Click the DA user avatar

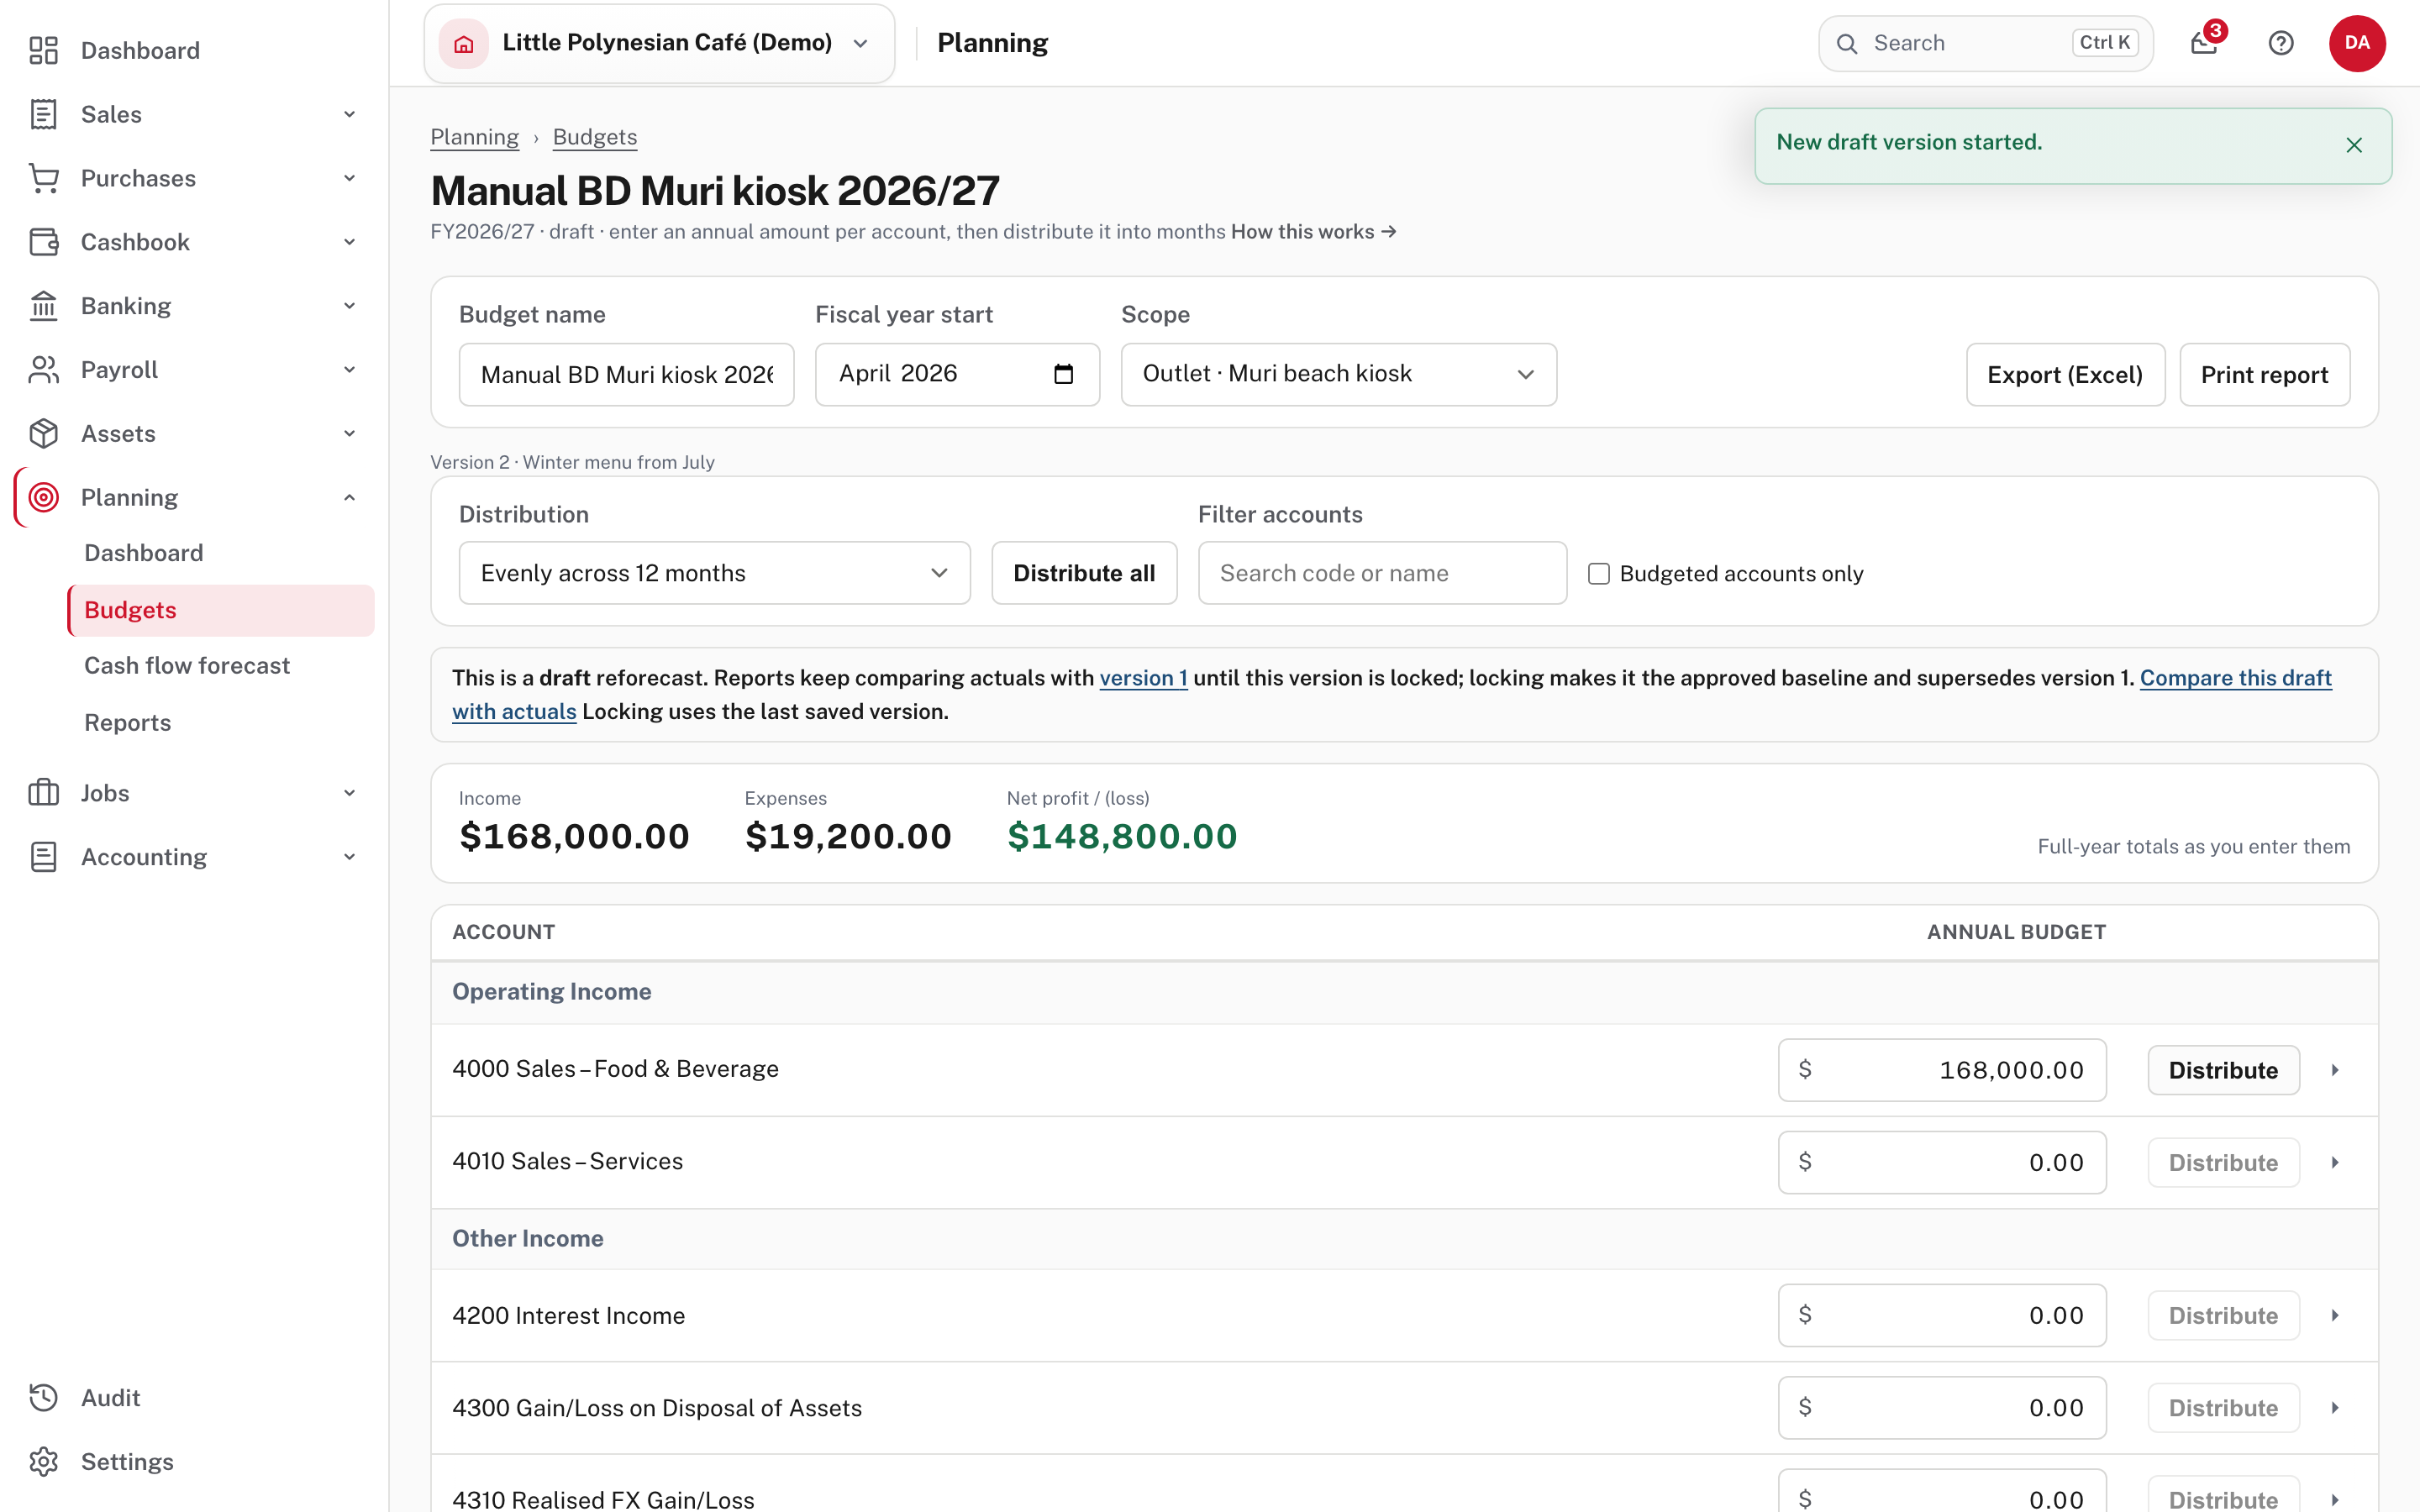coord(2357,43)
